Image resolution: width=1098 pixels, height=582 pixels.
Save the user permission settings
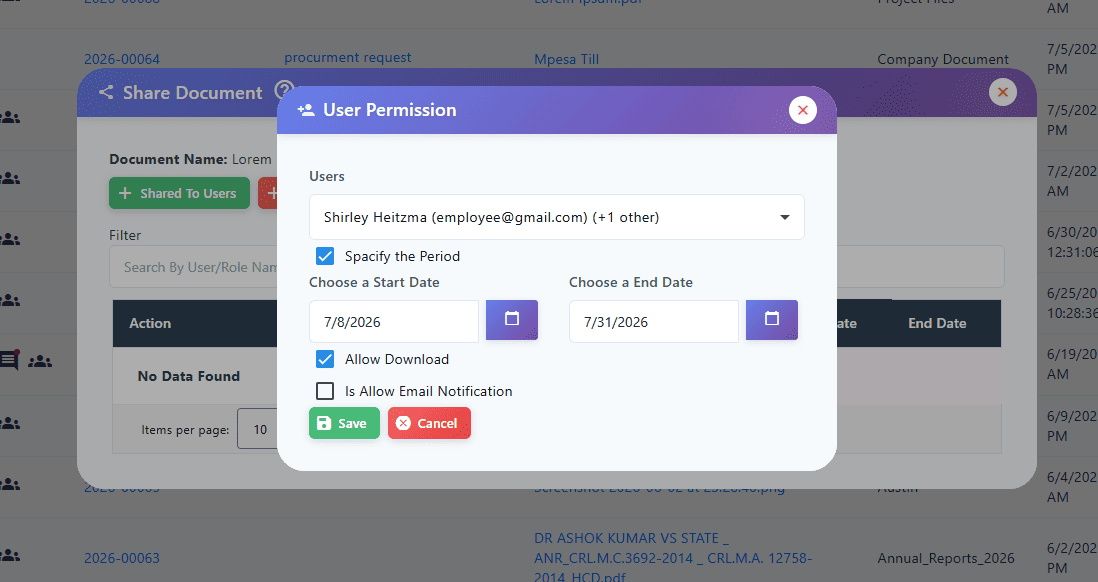(x=345, y=423)
